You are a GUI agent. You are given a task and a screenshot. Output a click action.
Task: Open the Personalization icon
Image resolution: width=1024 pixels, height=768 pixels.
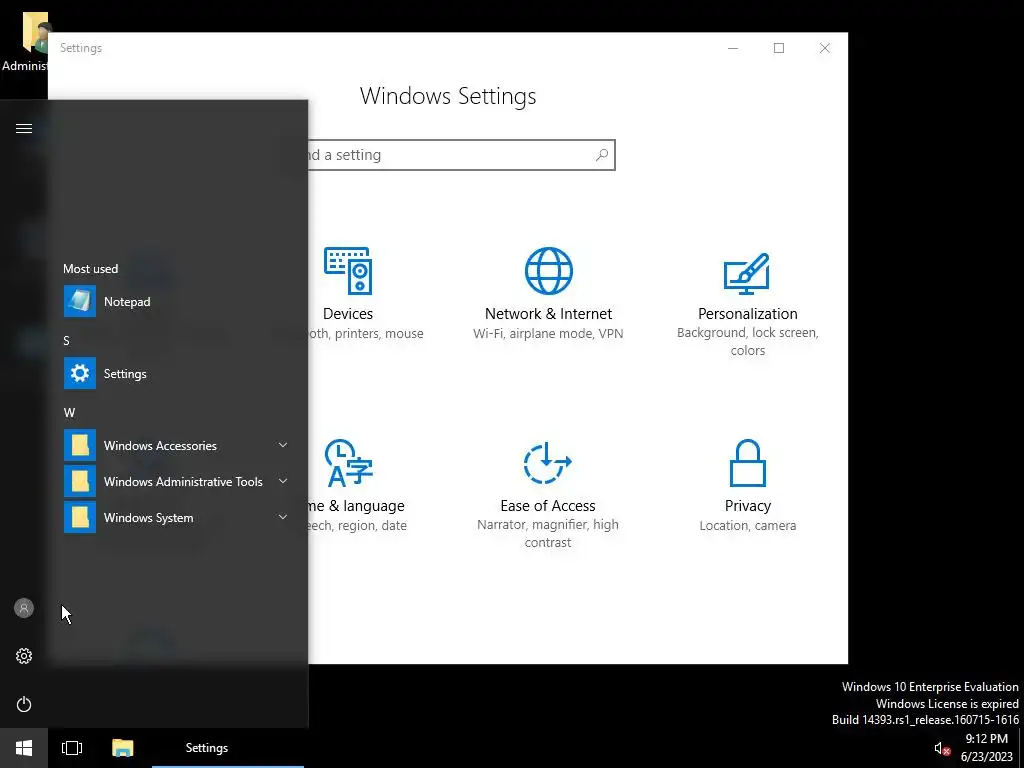pyautogui.click(x=747, y=274)
